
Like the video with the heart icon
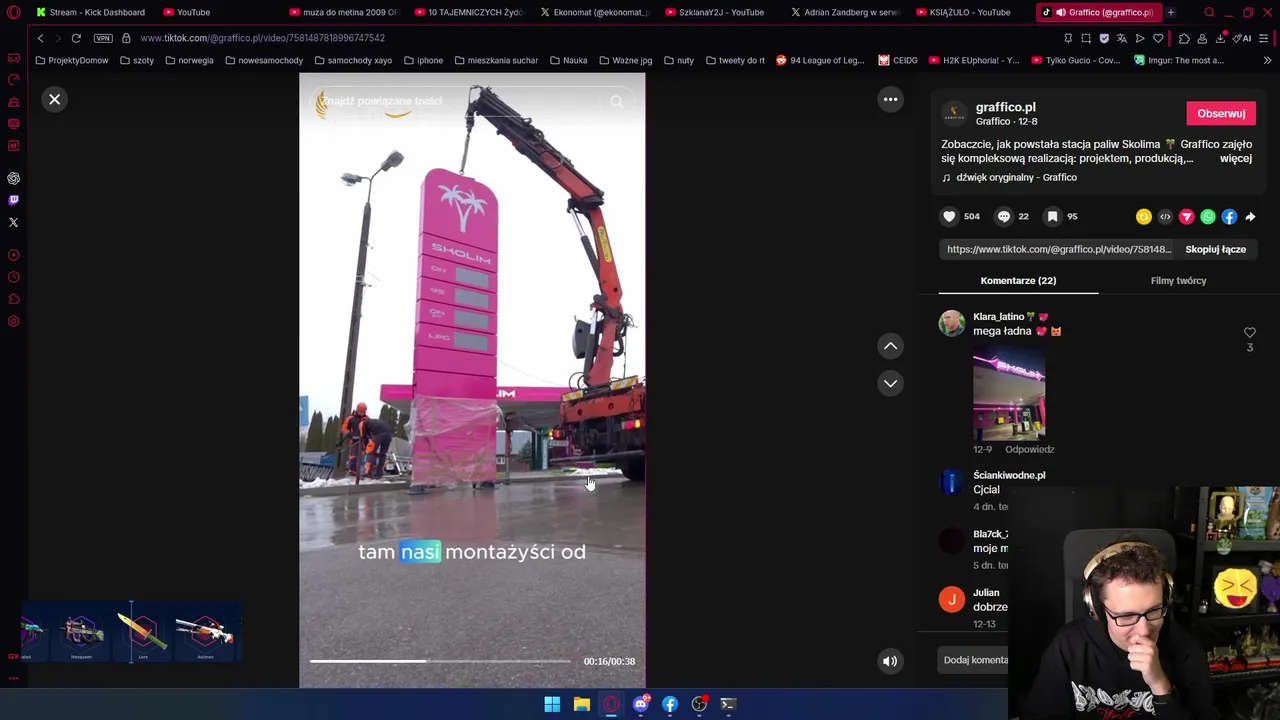(x=949, y=216)
